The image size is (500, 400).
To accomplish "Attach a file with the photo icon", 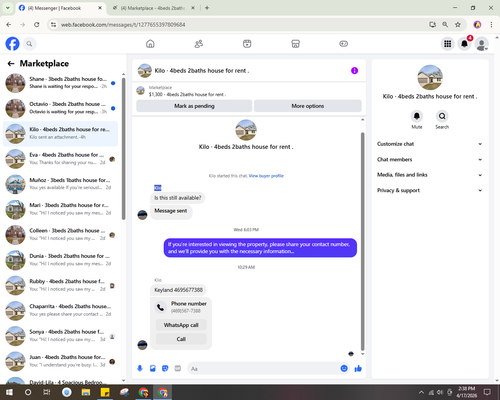I will [153, 368].
